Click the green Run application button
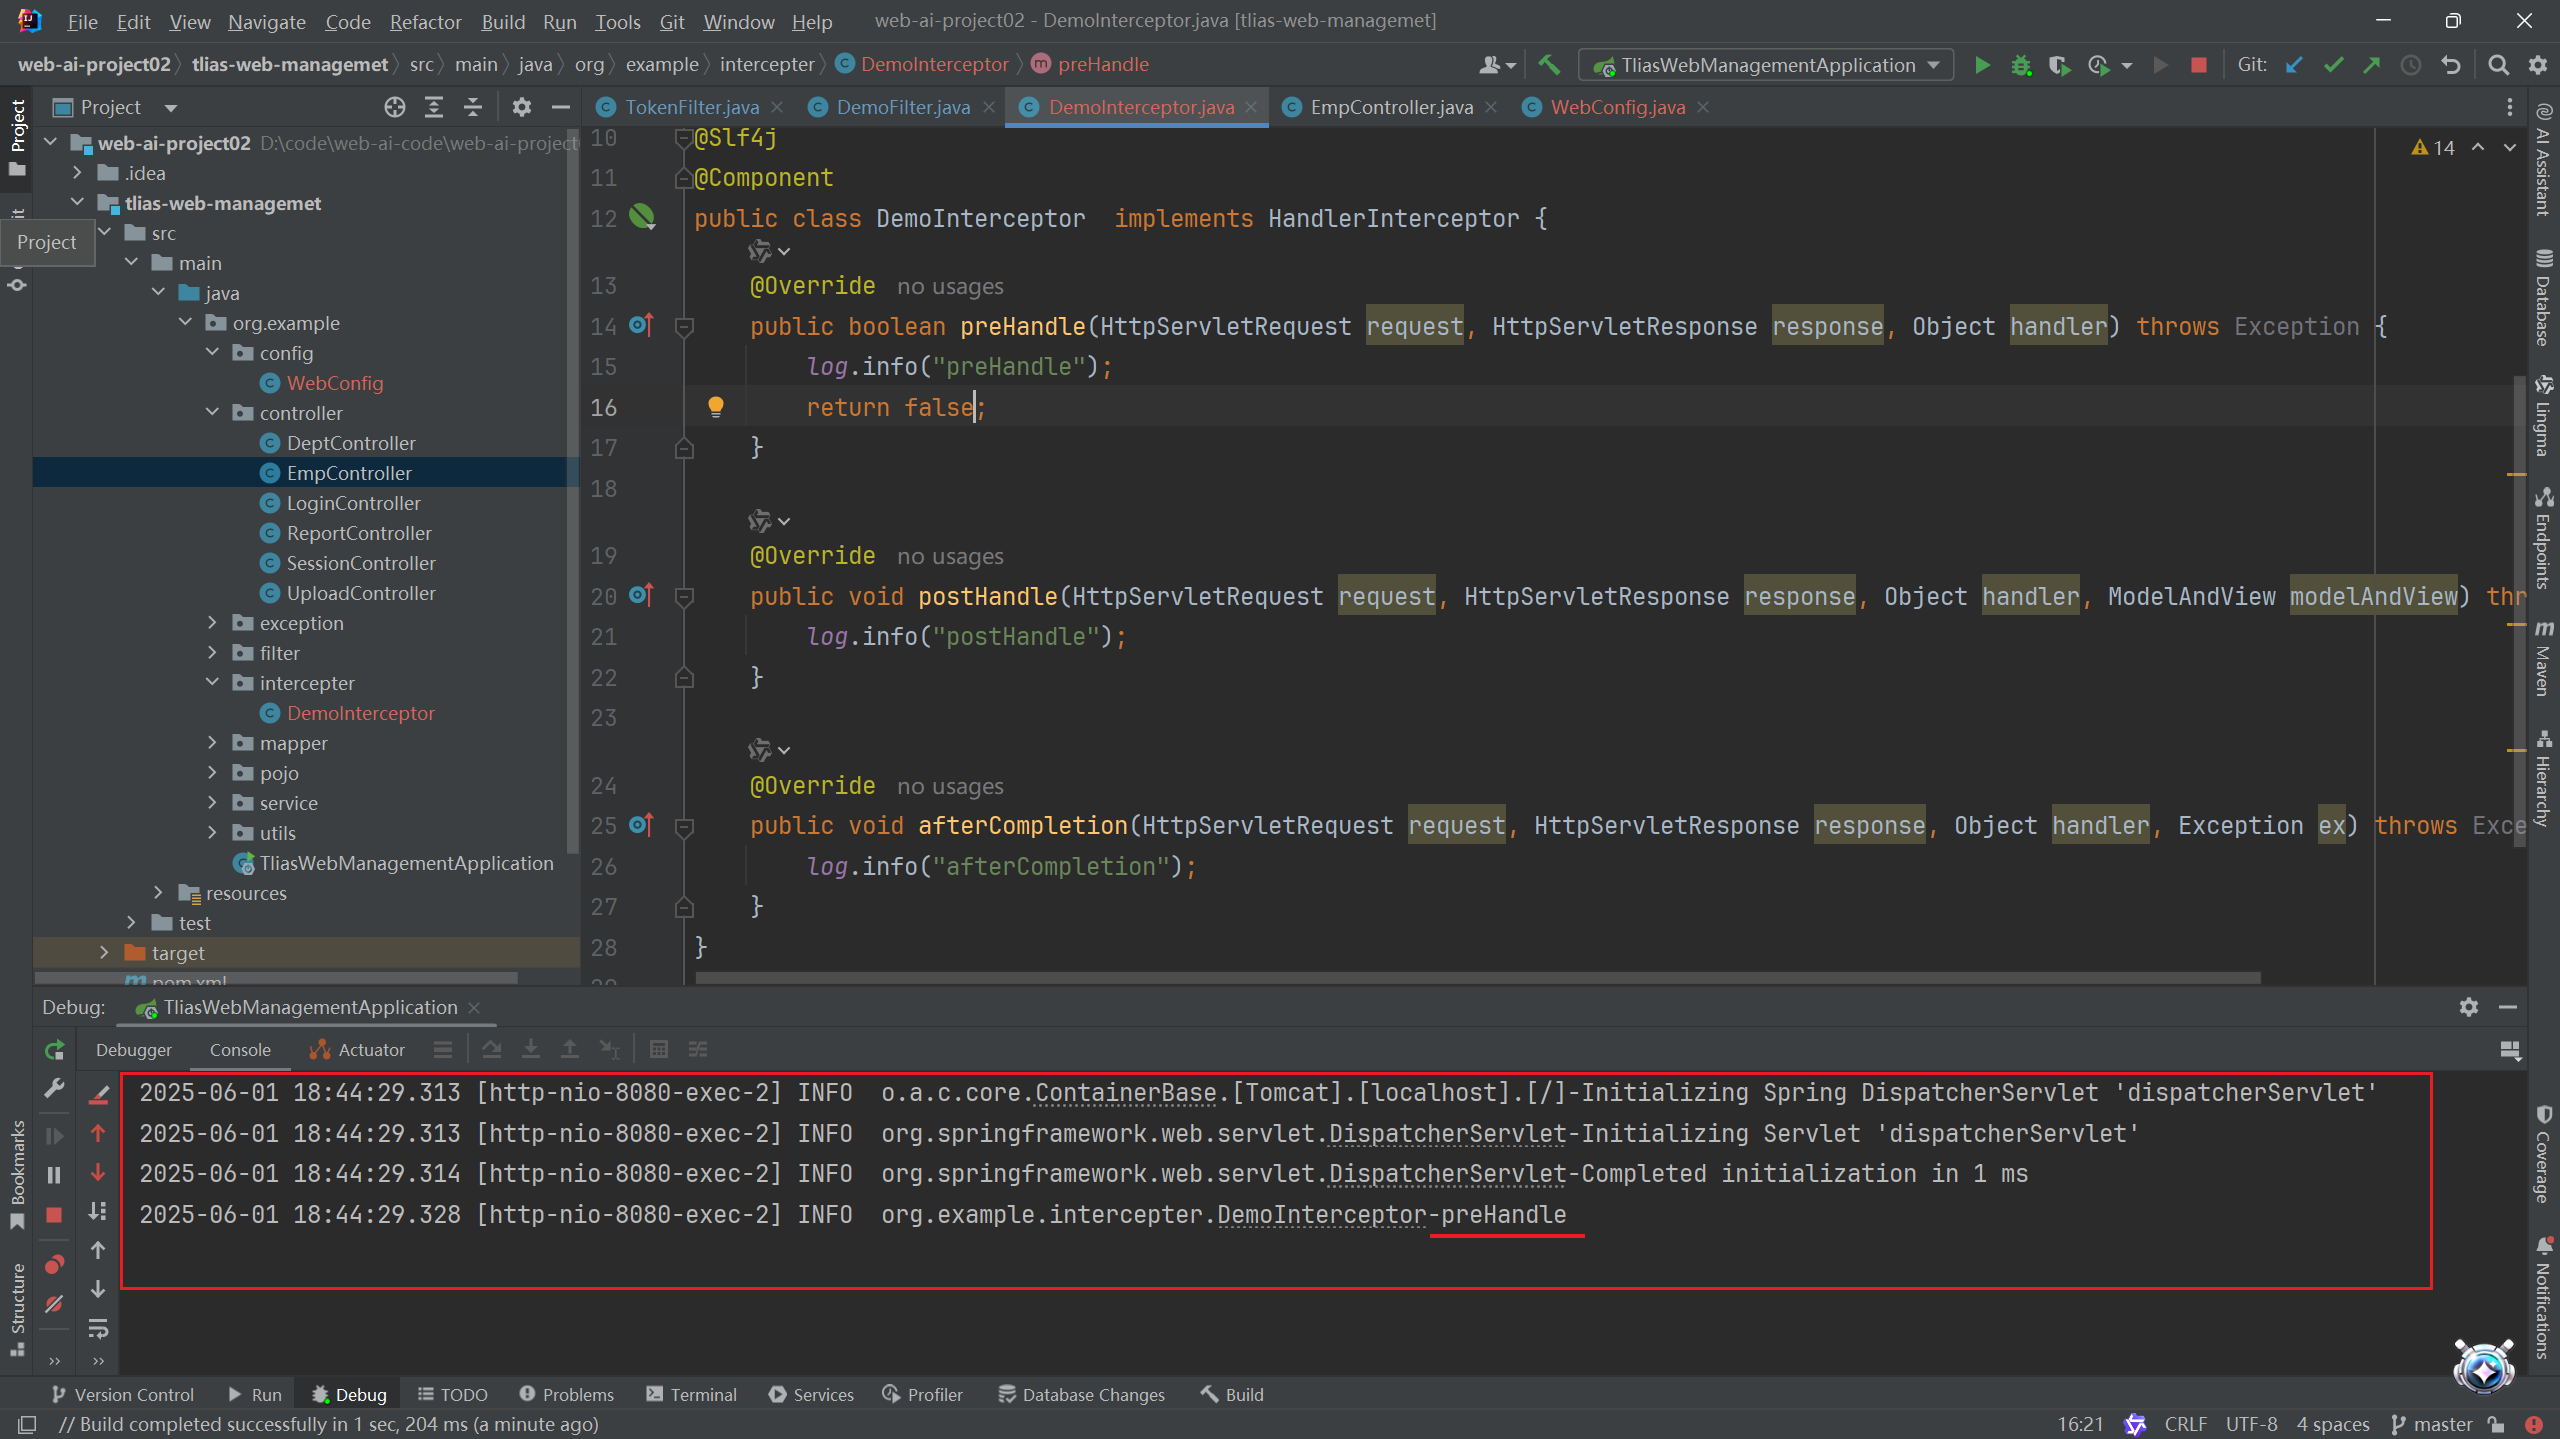 coord(1981,65)
